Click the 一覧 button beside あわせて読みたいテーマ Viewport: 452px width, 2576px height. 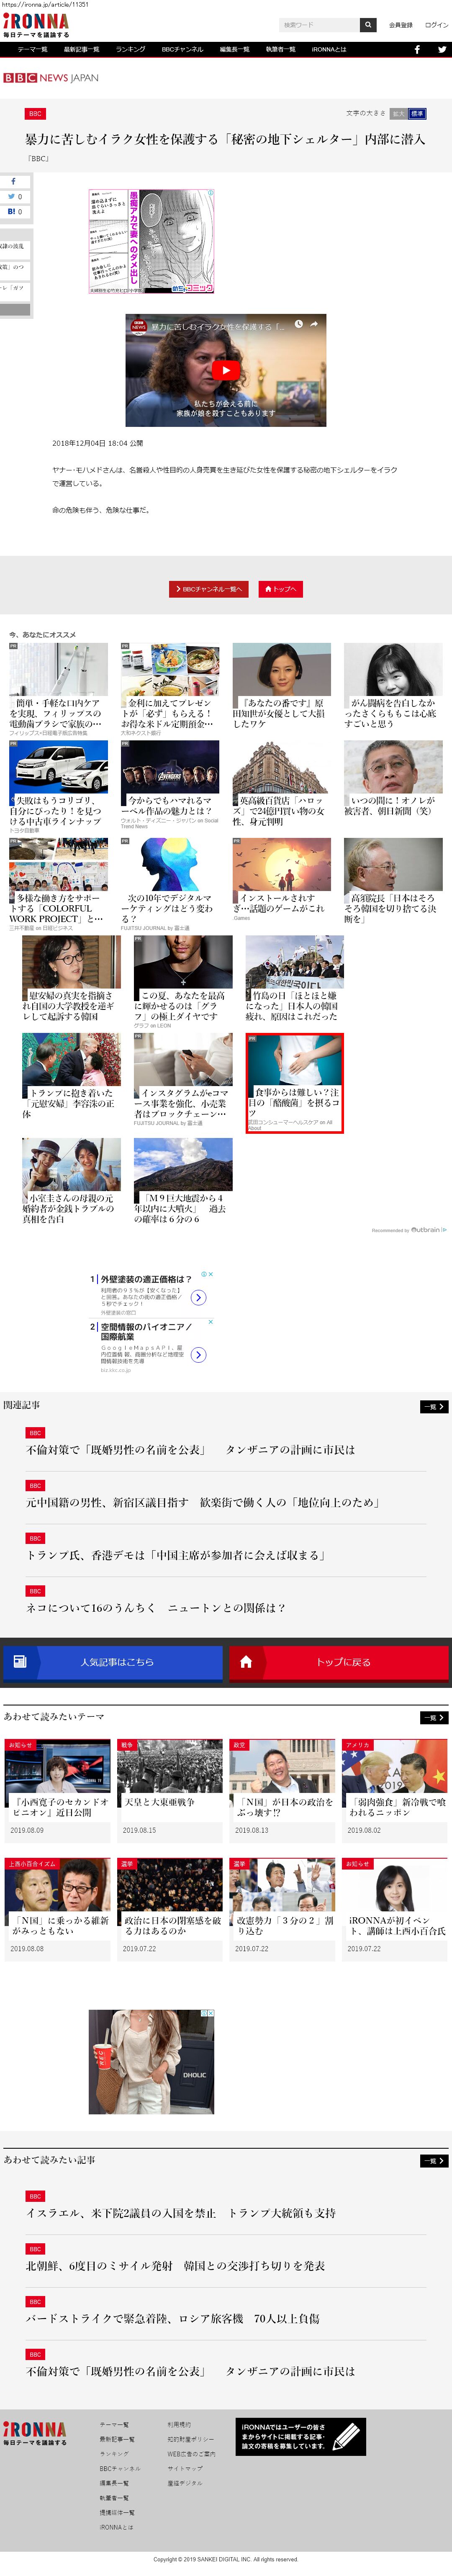433,1717
